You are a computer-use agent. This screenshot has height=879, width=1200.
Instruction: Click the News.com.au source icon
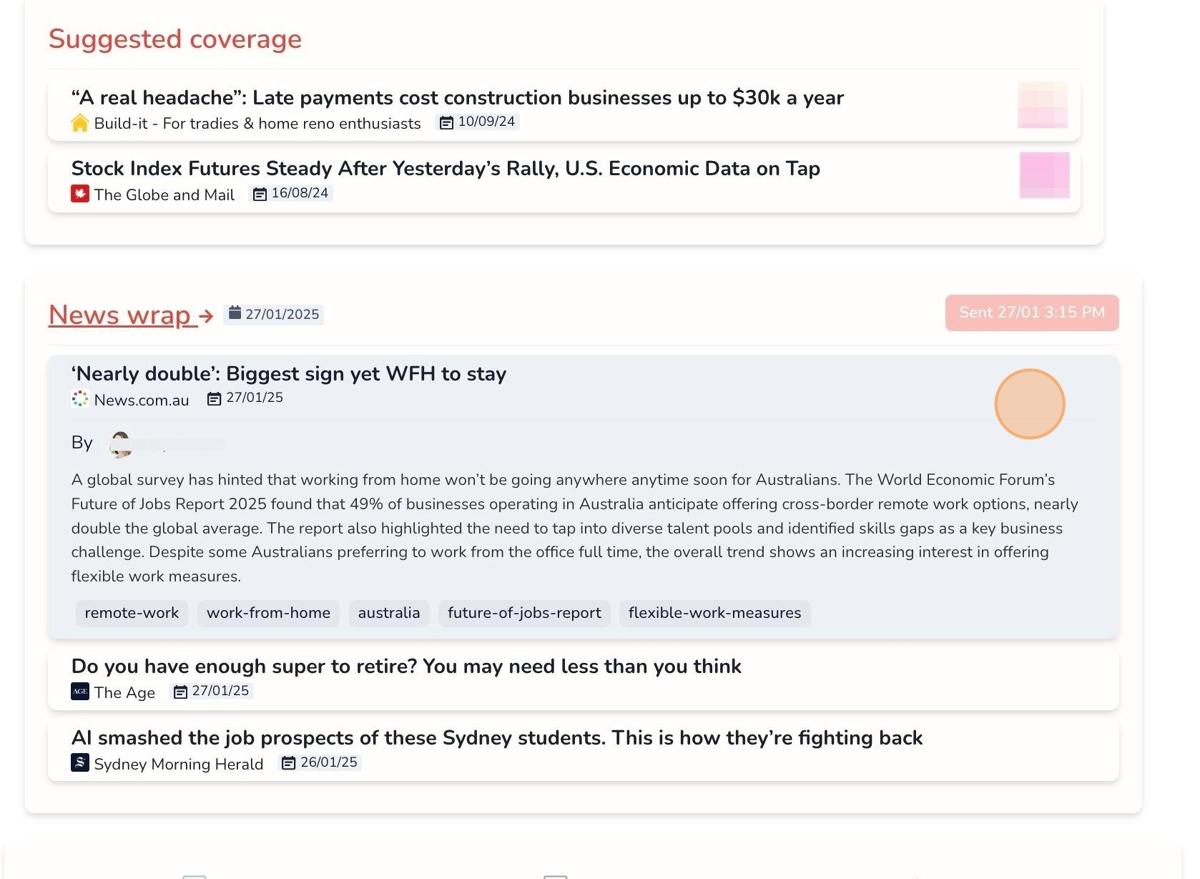pyautogui.click(x=80, y=399)
